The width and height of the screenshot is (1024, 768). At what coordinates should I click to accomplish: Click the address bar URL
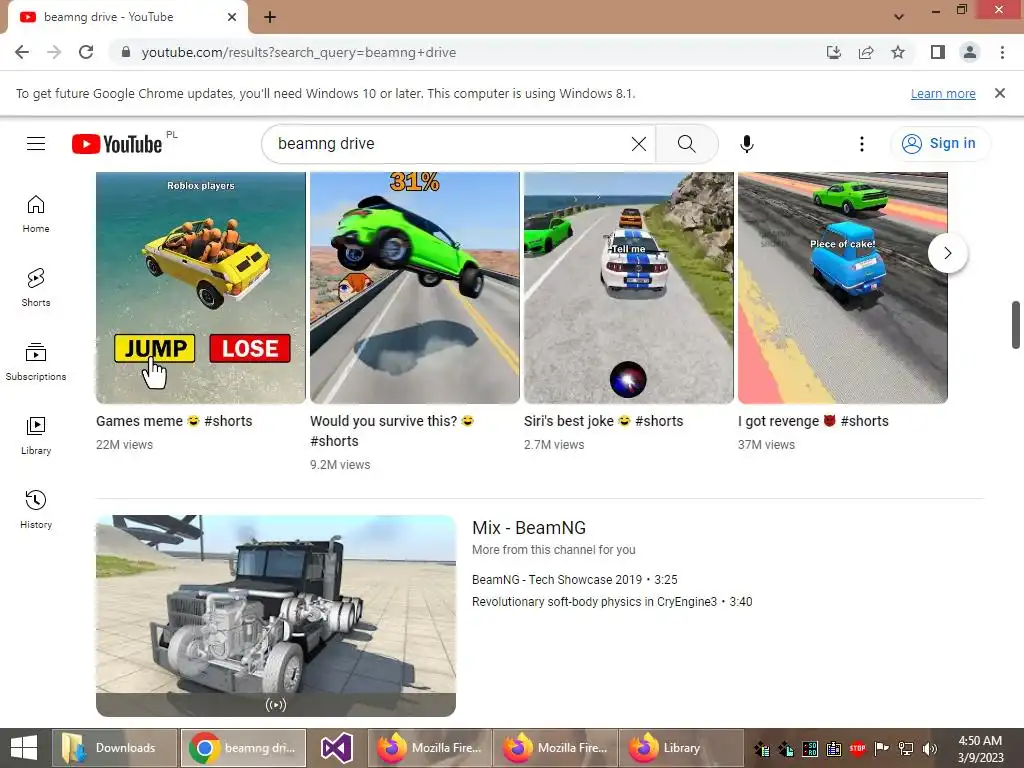pos(298,52)
